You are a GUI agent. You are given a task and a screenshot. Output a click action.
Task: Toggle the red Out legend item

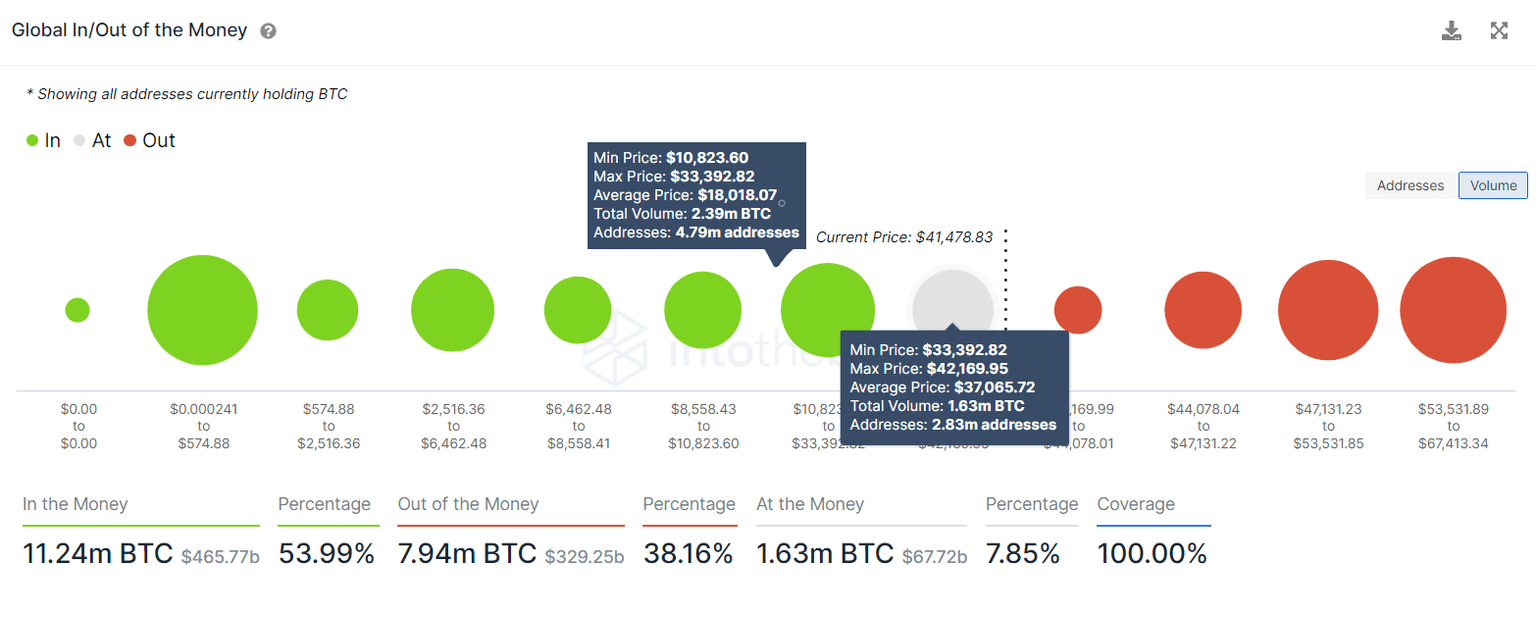[x=149, y=141]
